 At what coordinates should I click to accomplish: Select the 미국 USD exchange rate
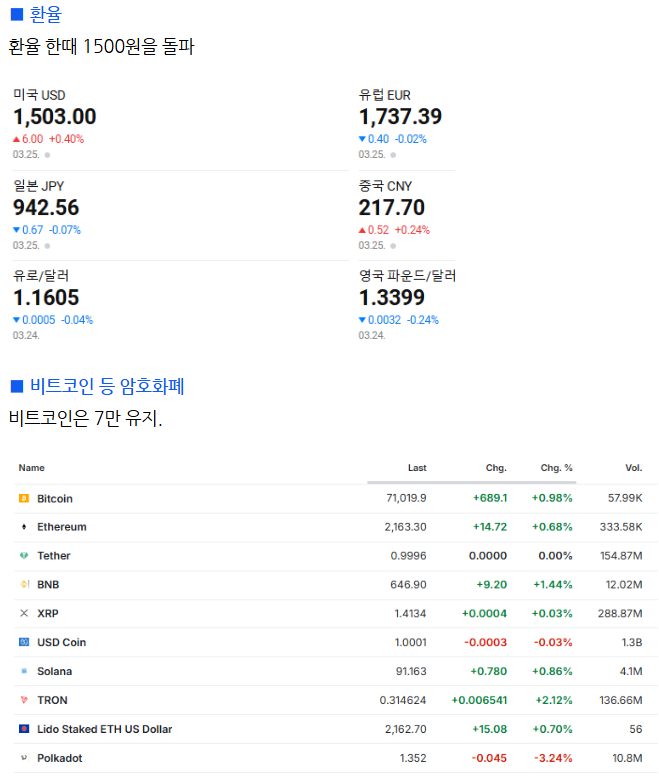tap(55, 117)
